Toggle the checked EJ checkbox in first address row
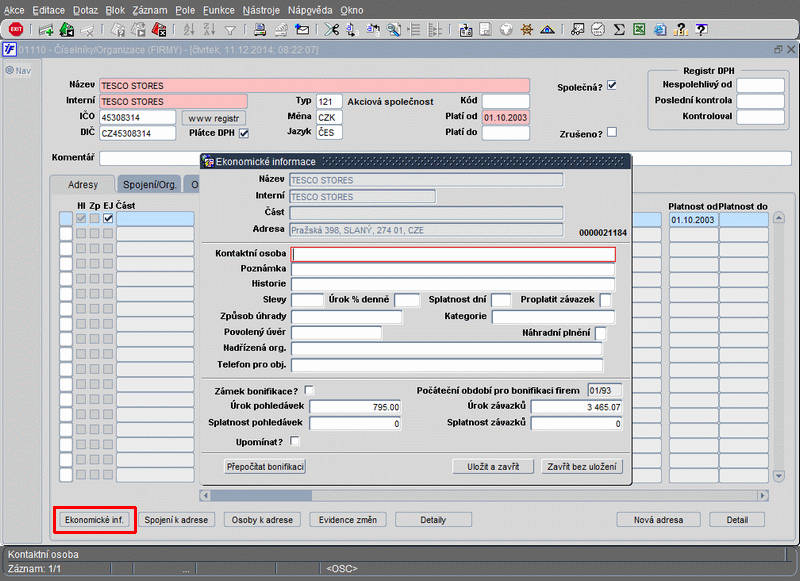 click(108, 218)
